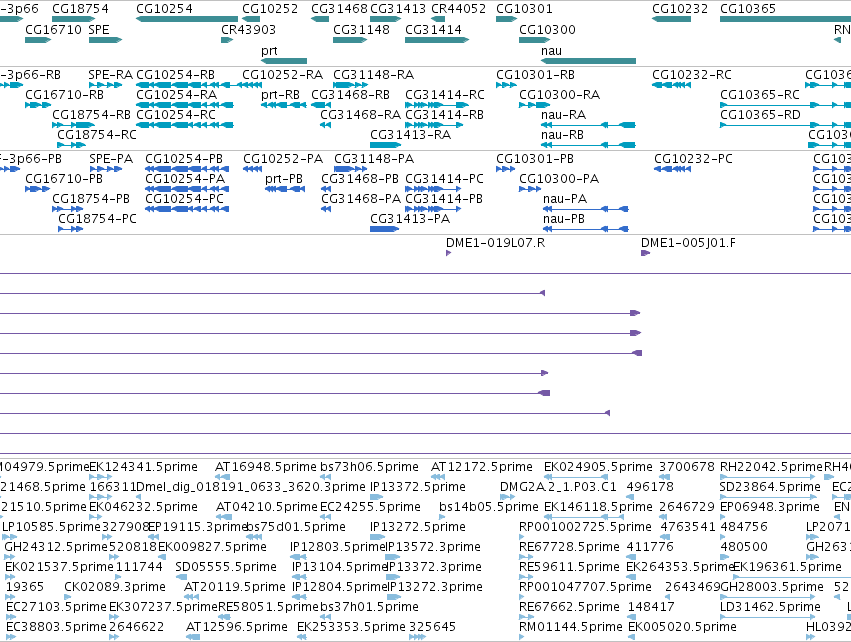Screen dimensions: 851x642
Task: Select gene label CR43903
Action: click(249, 29)
